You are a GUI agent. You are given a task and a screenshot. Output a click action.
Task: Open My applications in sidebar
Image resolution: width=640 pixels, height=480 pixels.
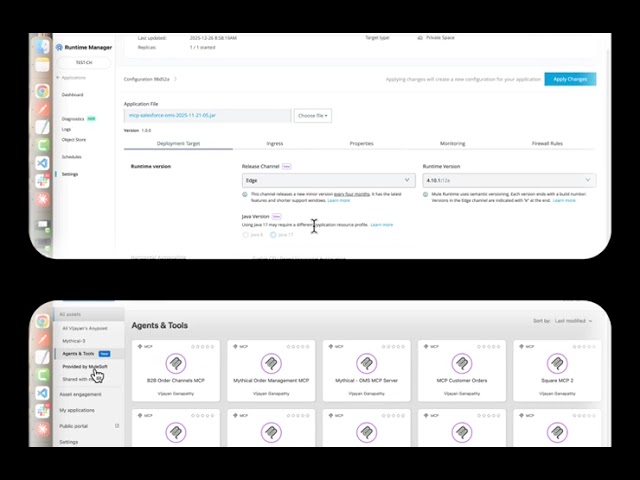pos(77,410)
